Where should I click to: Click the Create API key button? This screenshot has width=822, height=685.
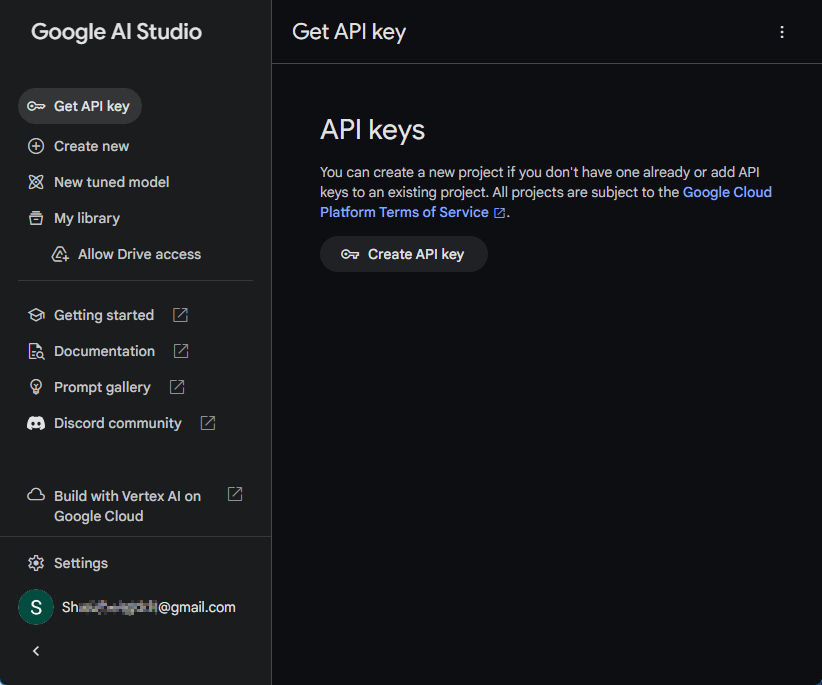tap(403, 254)
